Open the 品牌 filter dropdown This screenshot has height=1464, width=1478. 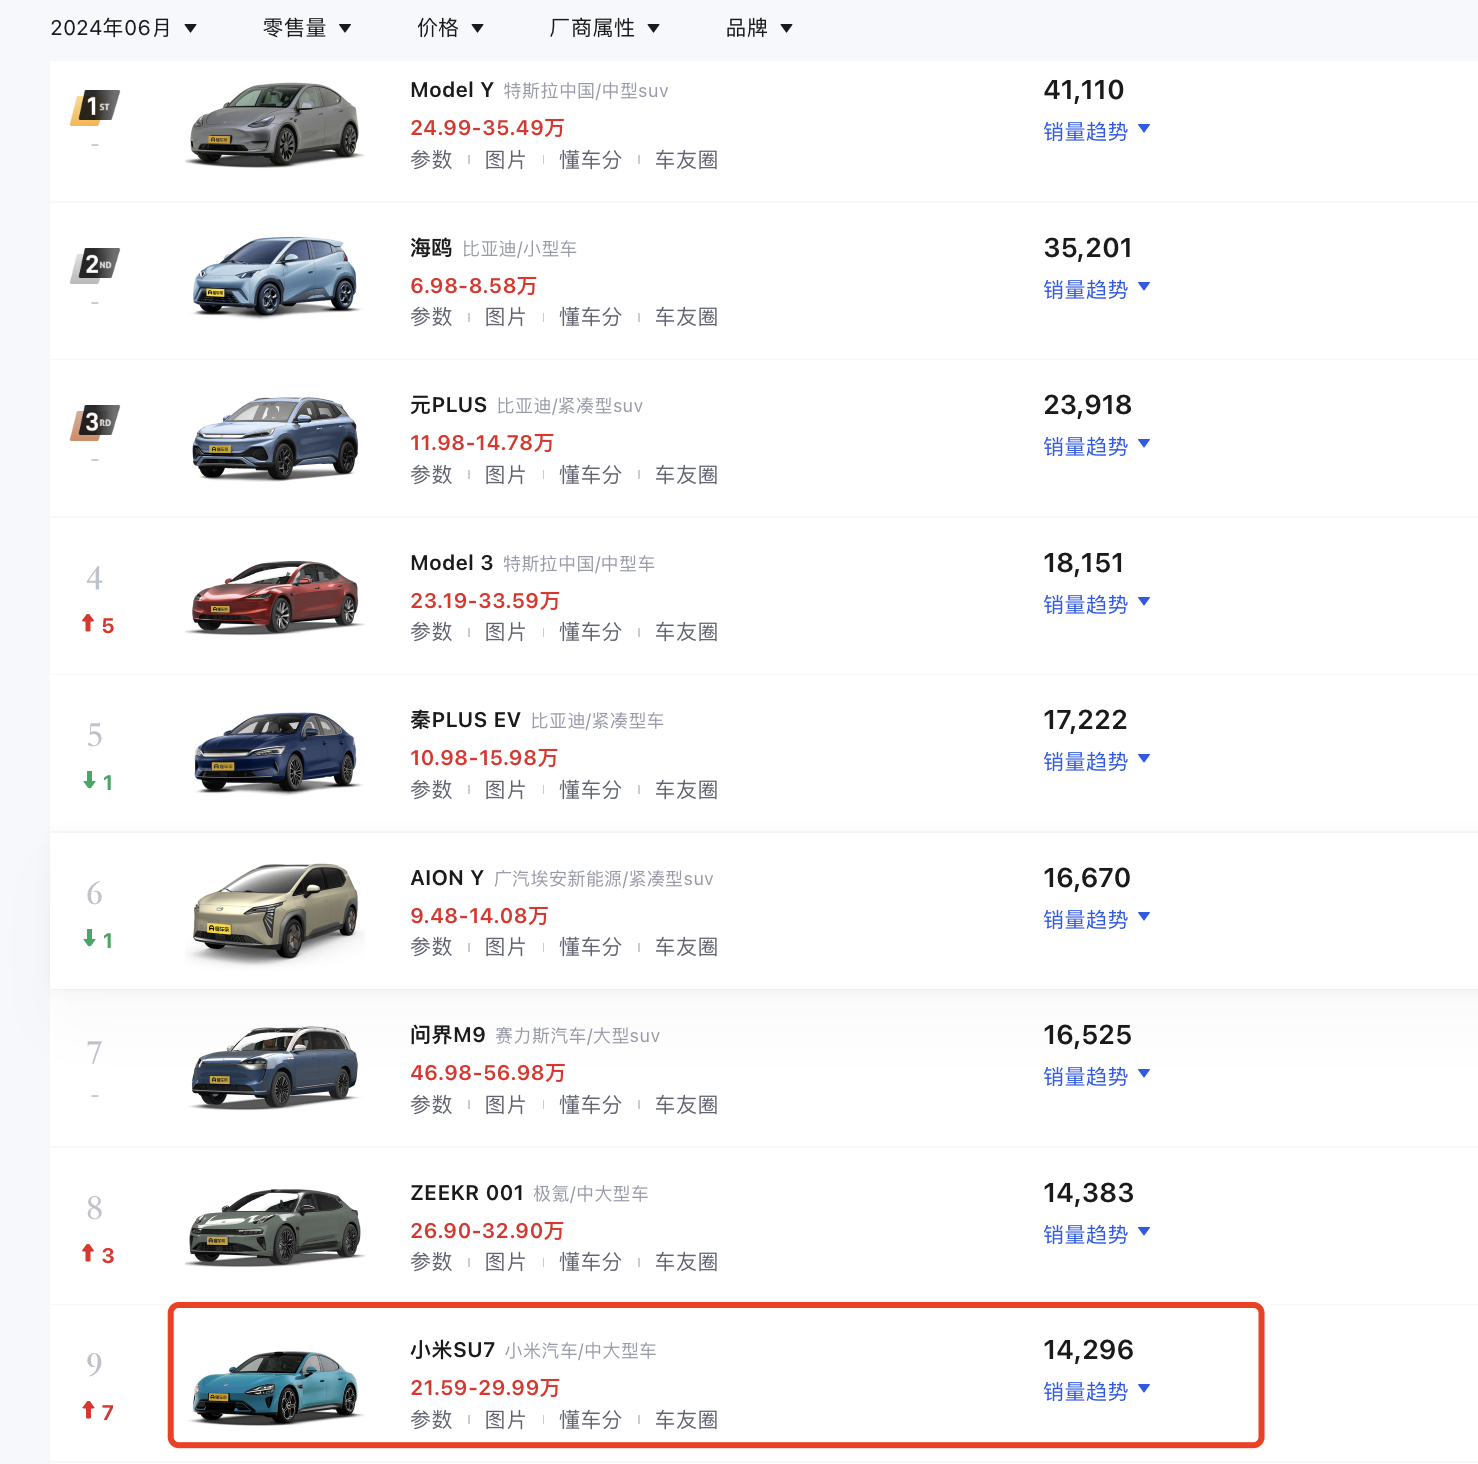pos(759,28)
